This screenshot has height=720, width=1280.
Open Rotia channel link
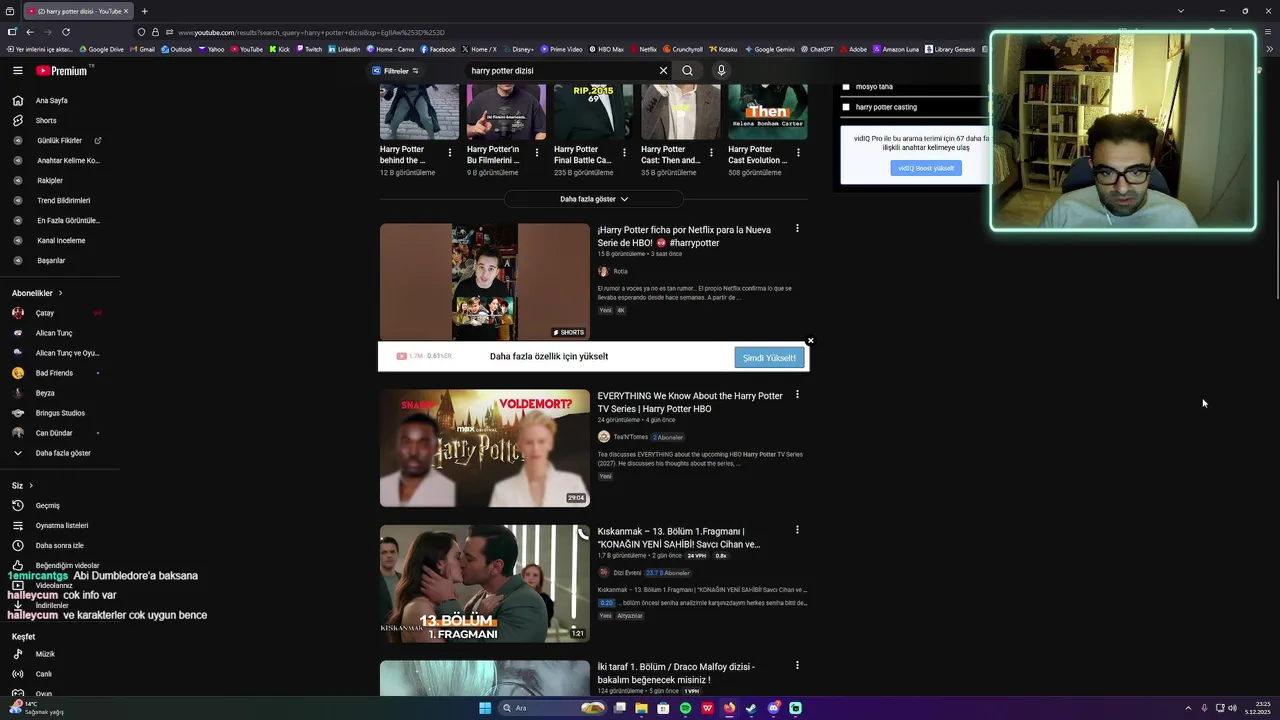coord(620,272)
